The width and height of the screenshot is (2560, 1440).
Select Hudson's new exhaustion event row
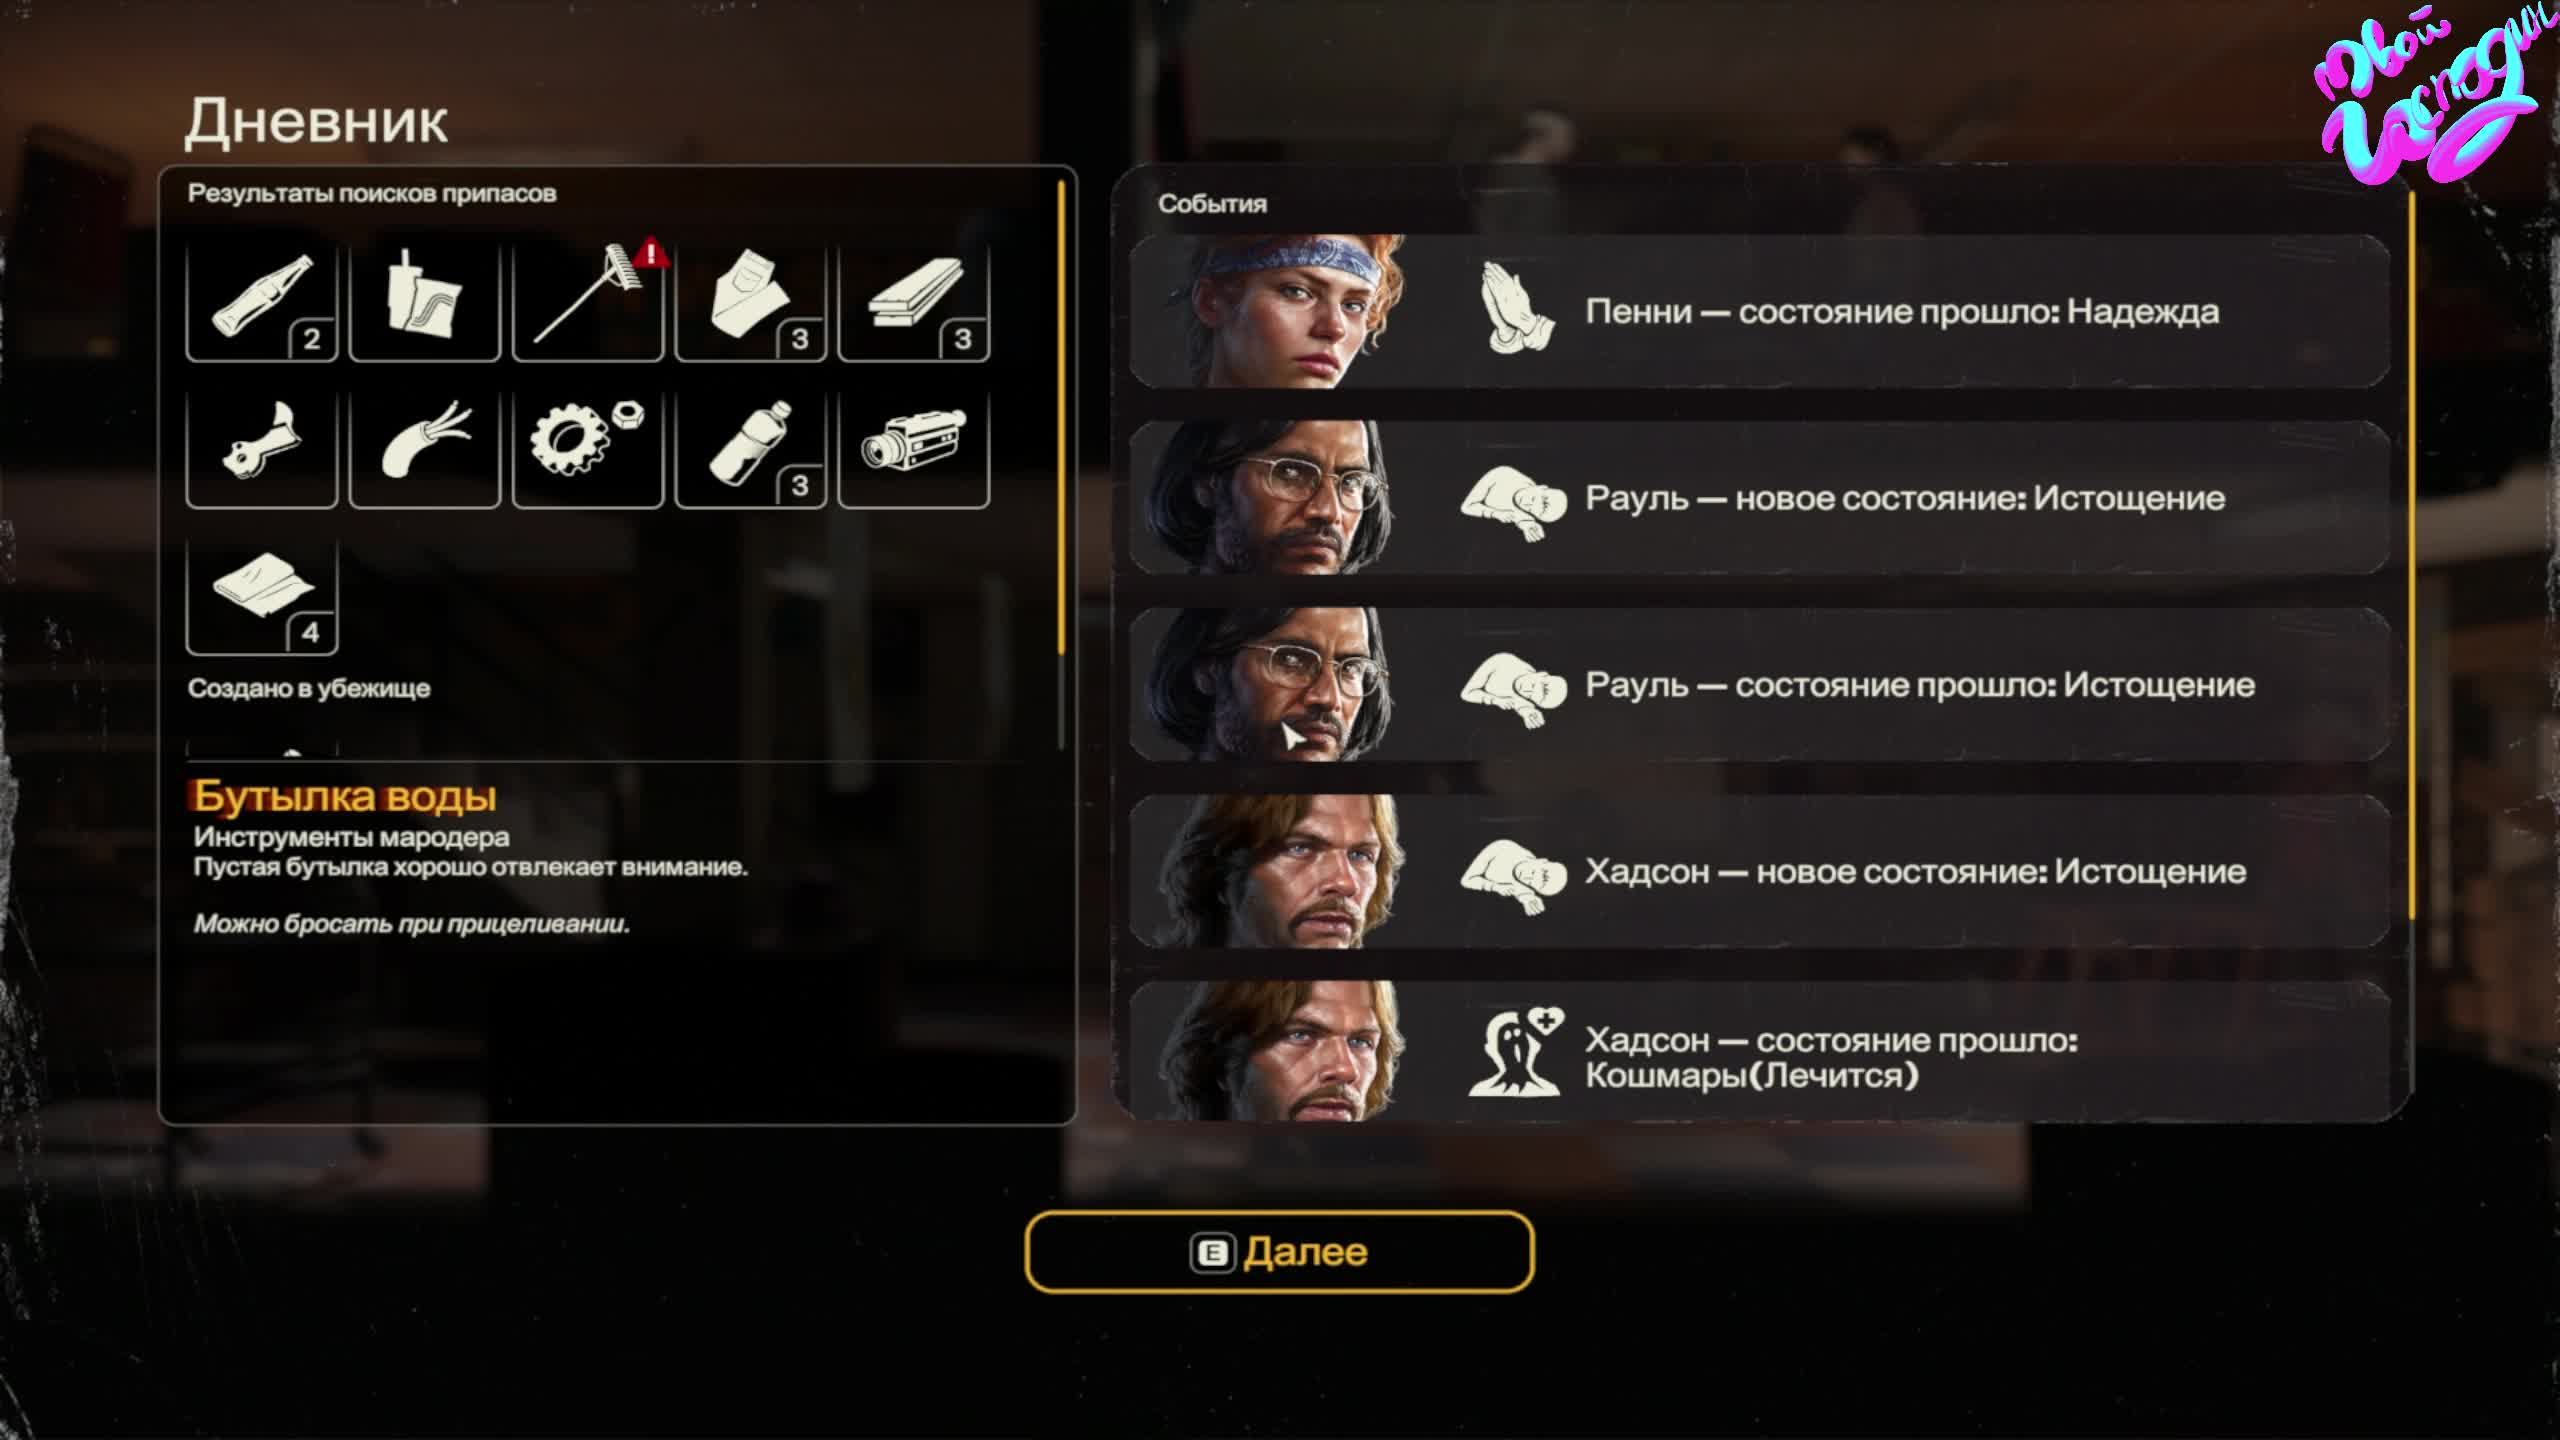(x=1760, y=871)
